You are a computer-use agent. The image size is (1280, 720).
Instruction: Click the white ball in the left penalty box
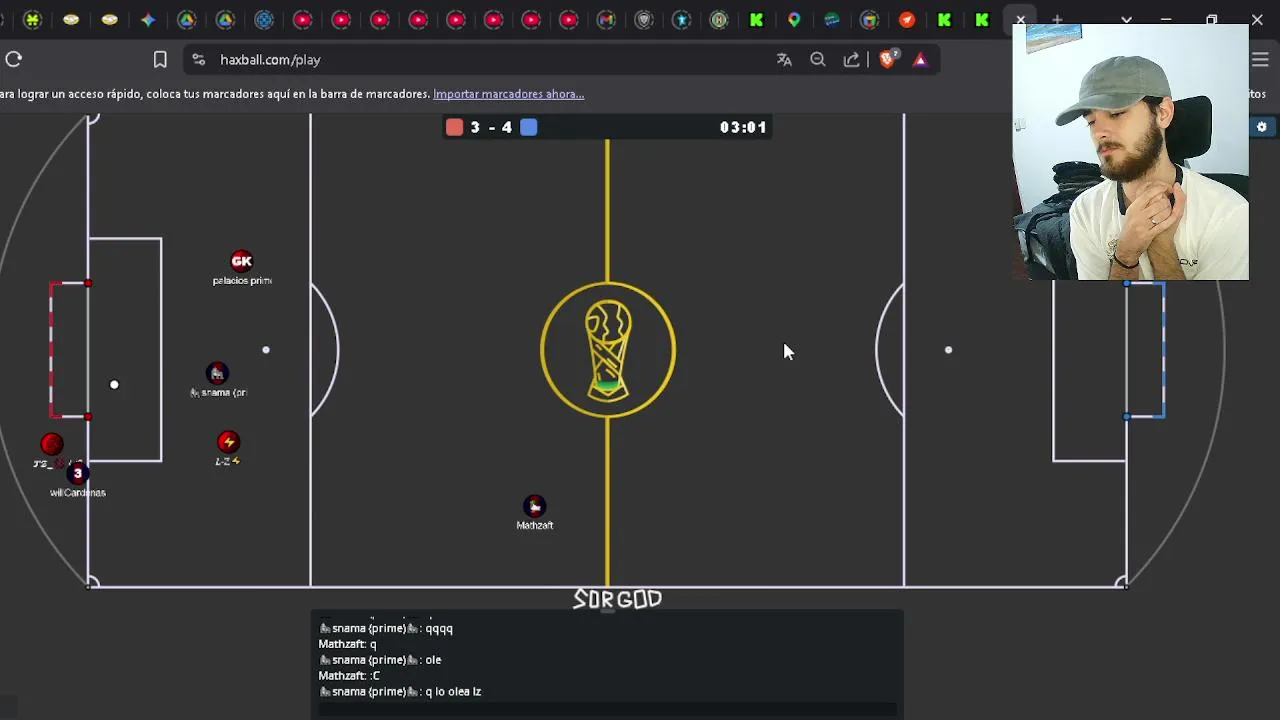pos(114,385)
